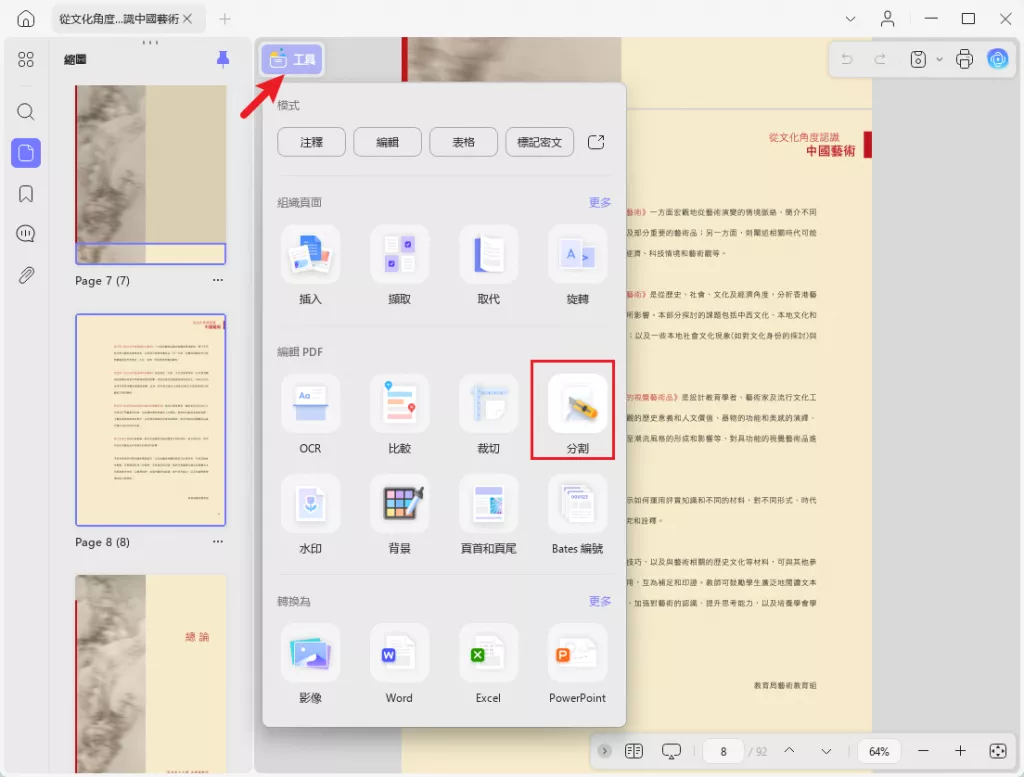
Task: Show more Convert To (轉換為) options
Action: tap(600, 601)
